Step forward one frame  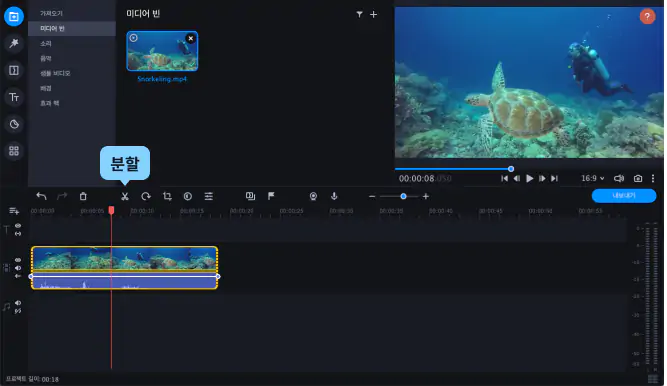coord(542,178)
